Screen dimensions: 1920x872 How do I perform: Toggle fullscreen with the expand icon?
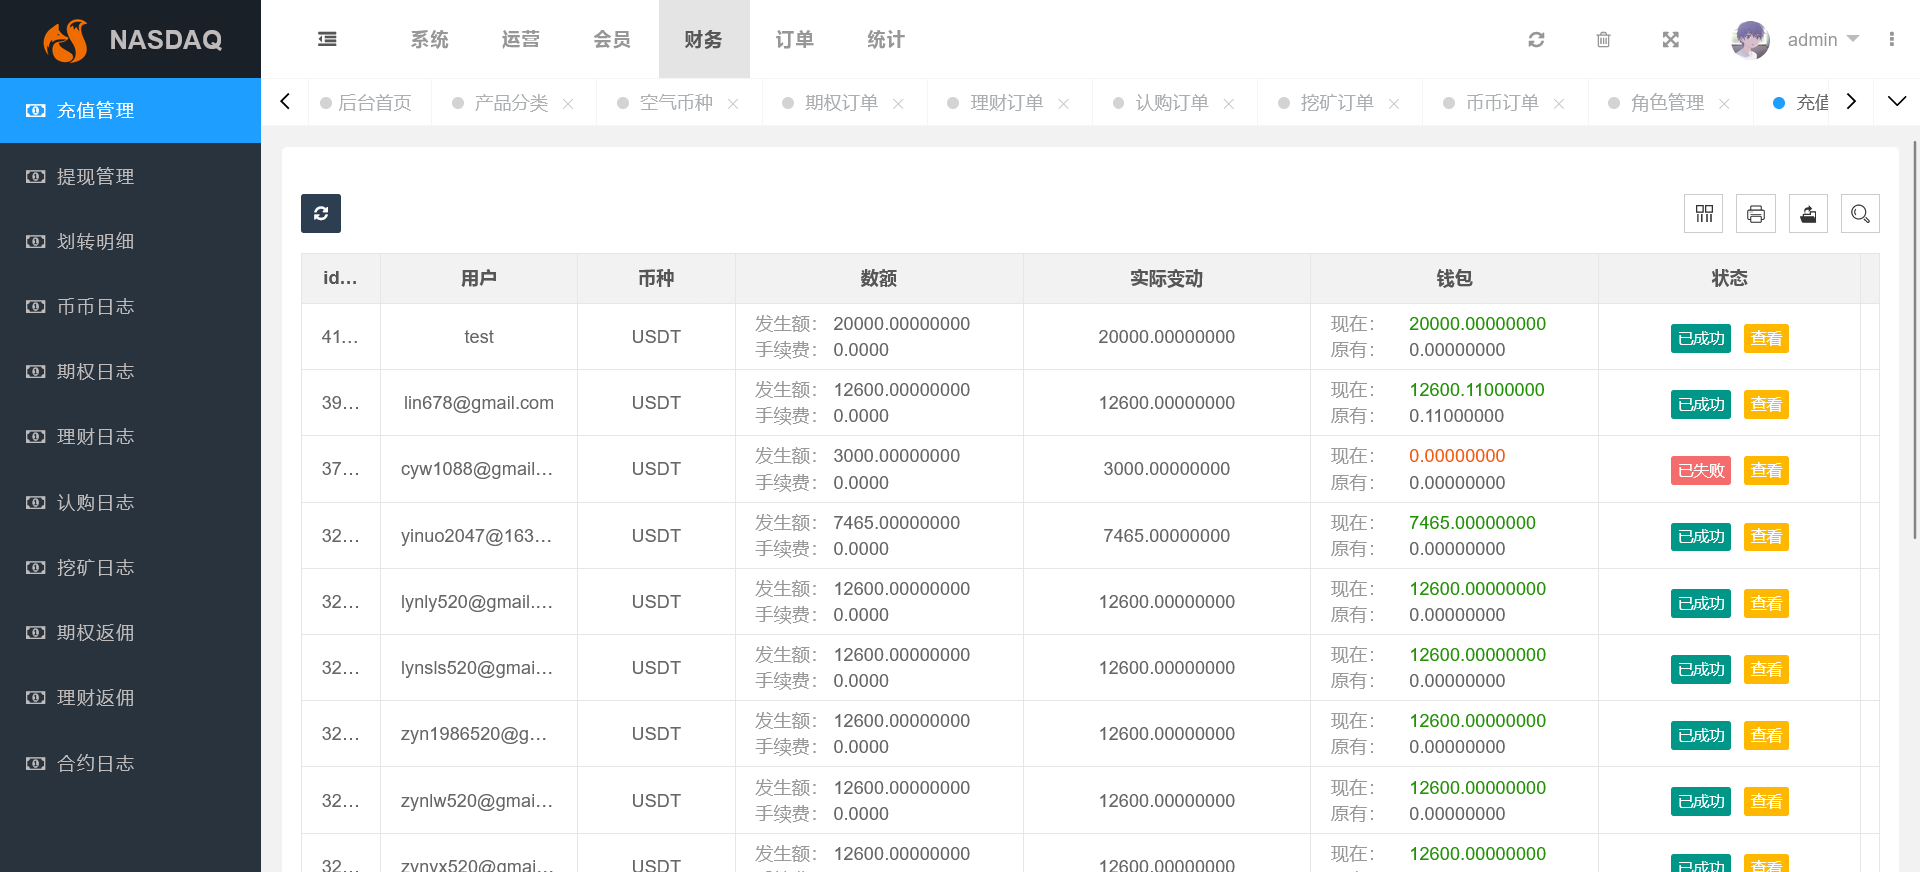[x=1670, y=40]
